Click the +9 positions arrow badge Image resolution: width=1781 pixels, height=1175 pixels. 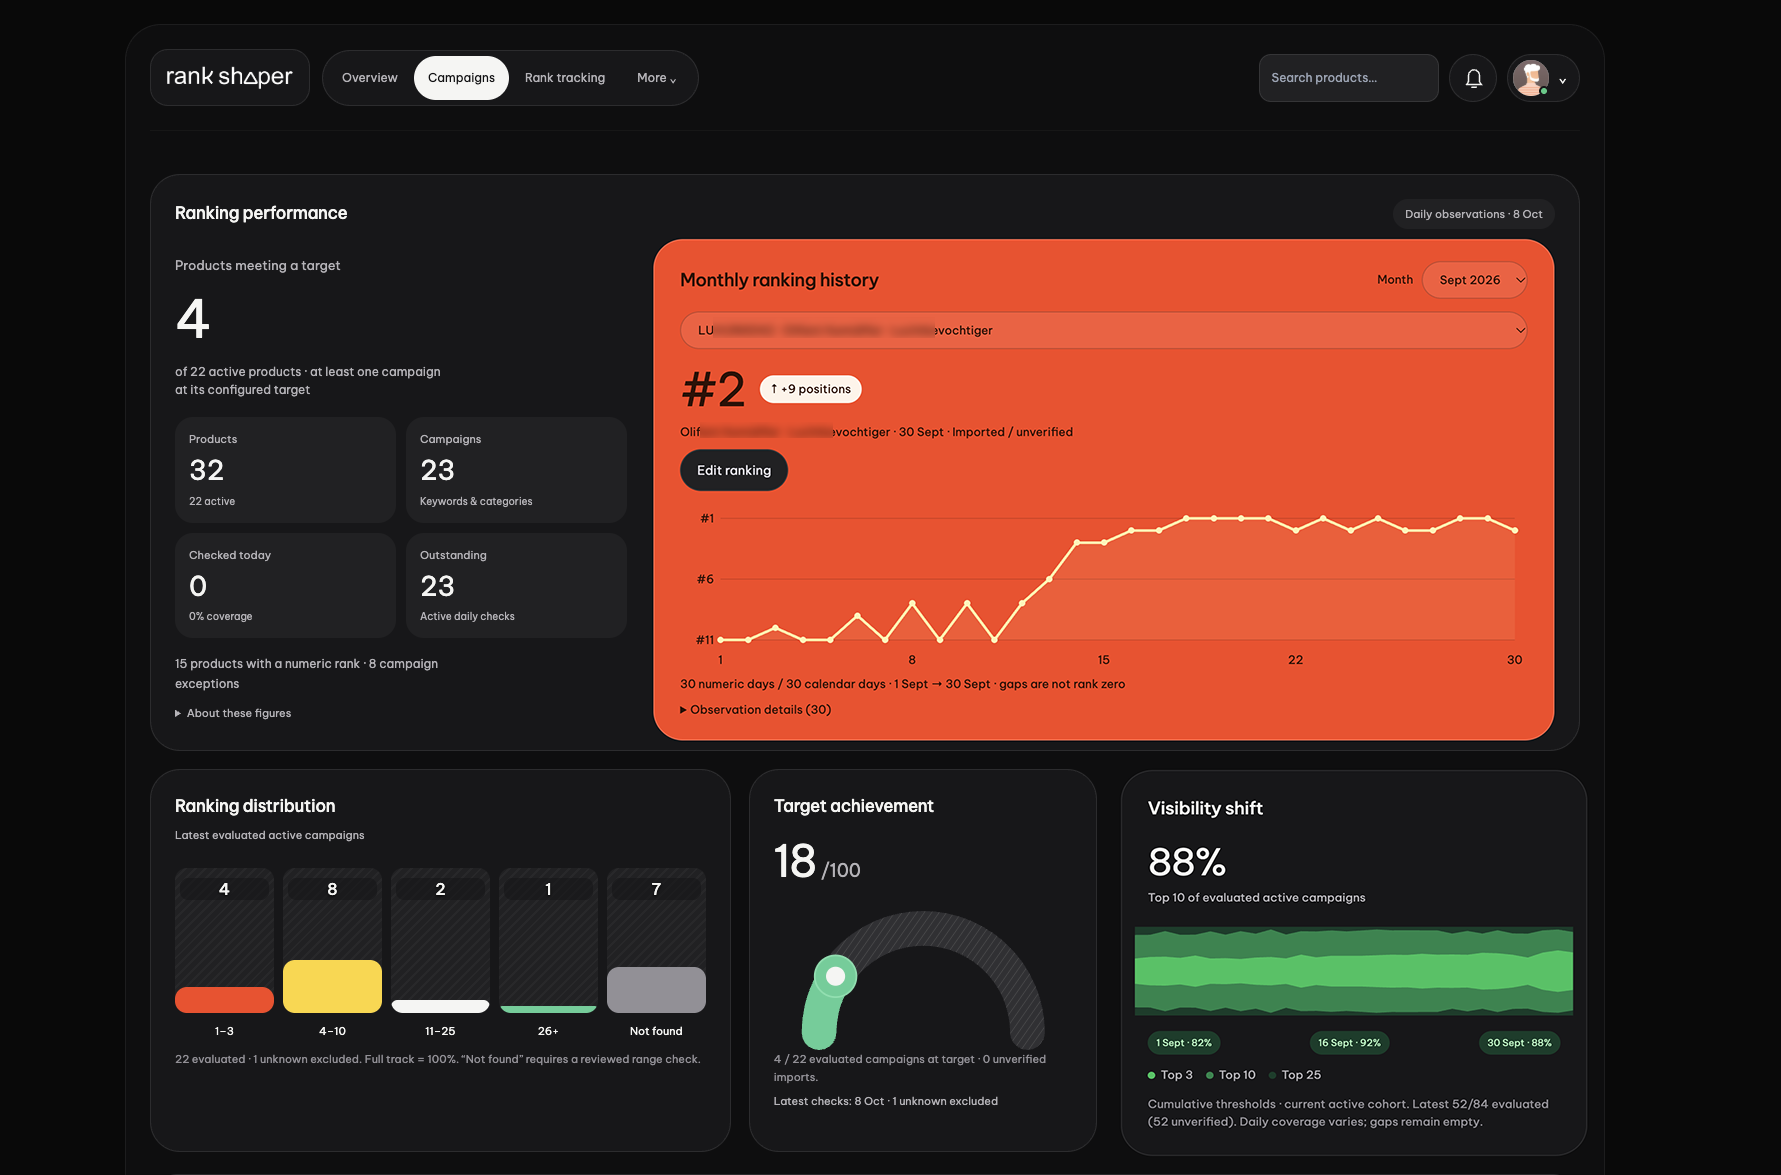(x=811, y=389)
